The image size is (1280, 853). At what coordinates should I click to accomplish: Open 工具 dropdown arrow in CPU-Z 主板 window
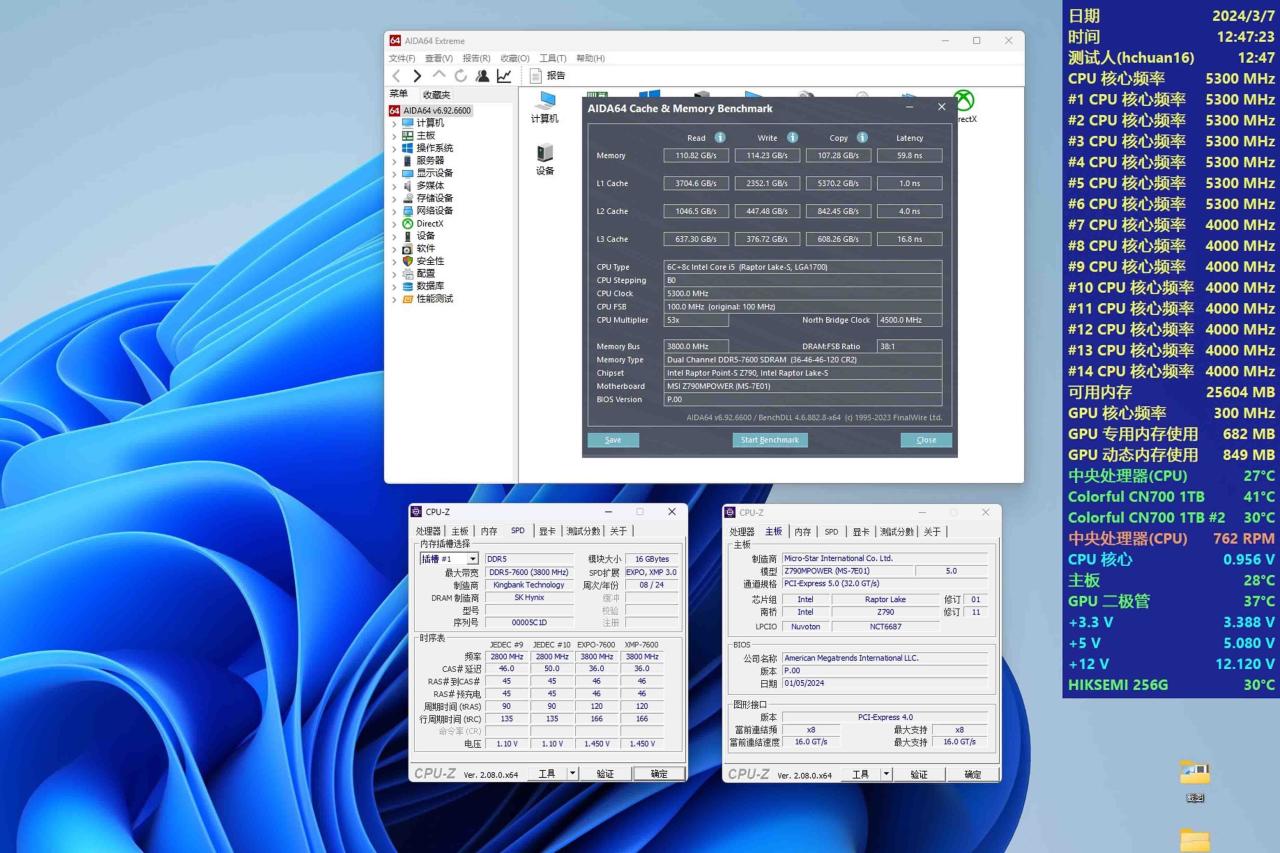(x=886, y=774)
